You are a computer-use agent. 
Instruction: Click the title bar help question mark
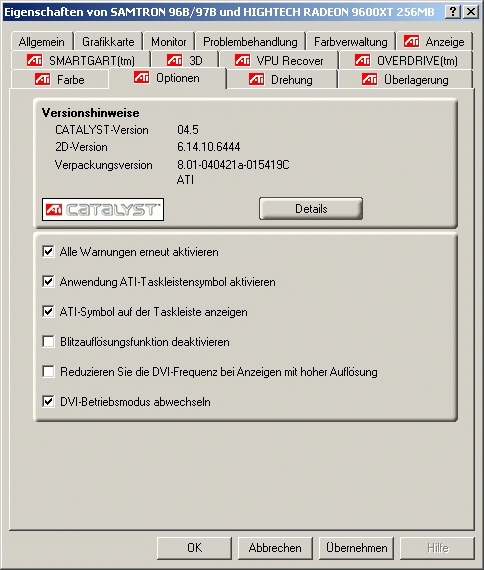(453, 12)
